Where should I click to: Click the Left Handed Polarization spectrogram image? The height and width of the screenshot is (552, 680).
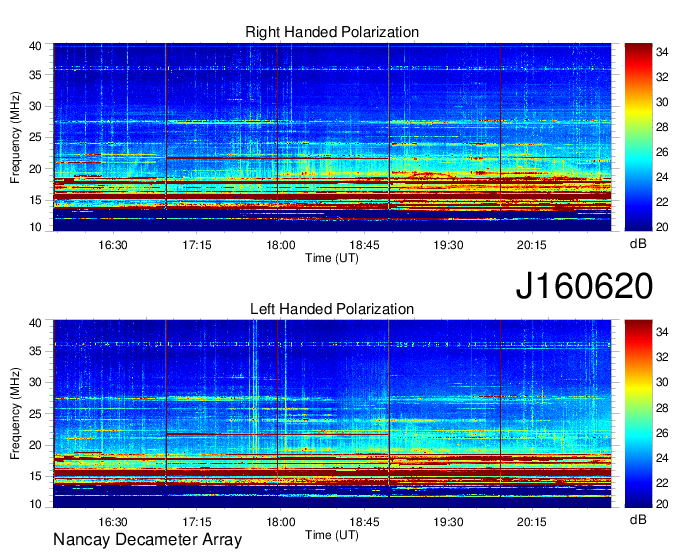(332, 414)
